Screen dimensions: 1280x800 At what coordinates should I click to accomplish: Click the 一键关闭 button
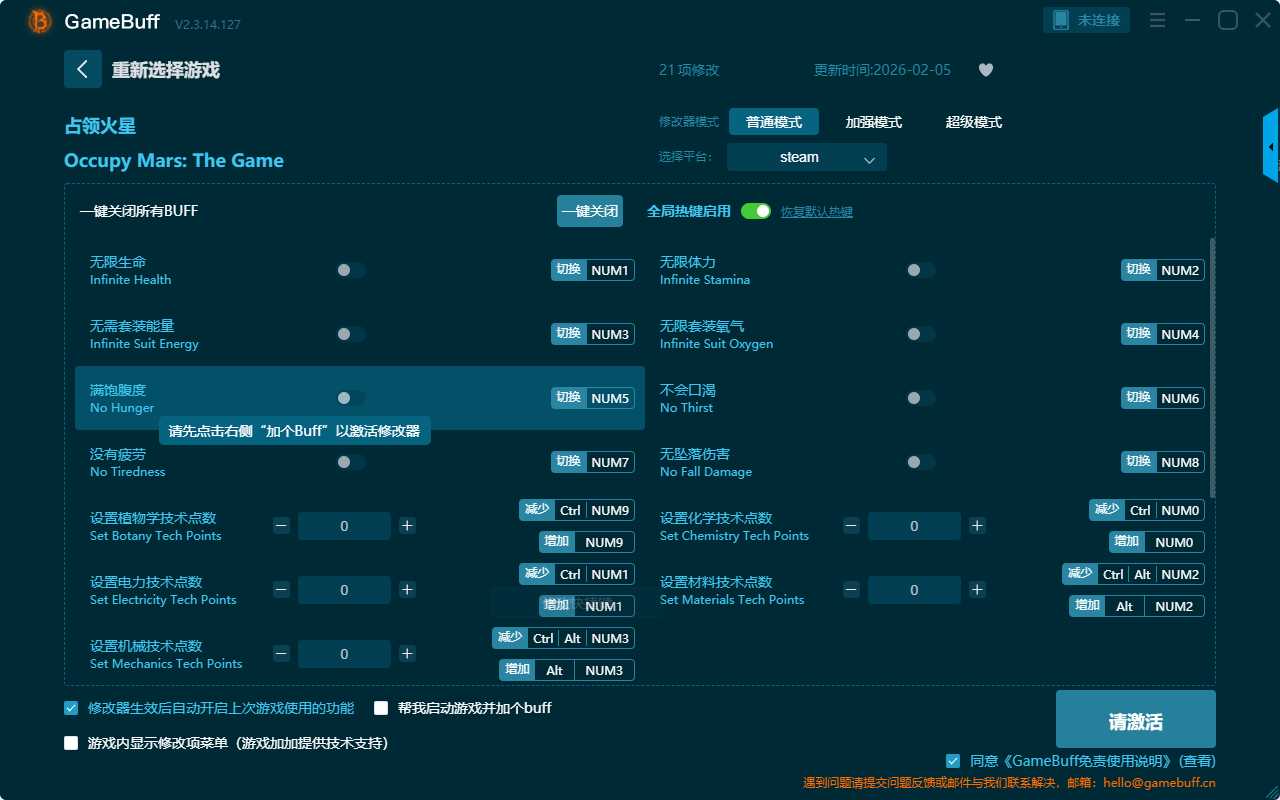590,211
